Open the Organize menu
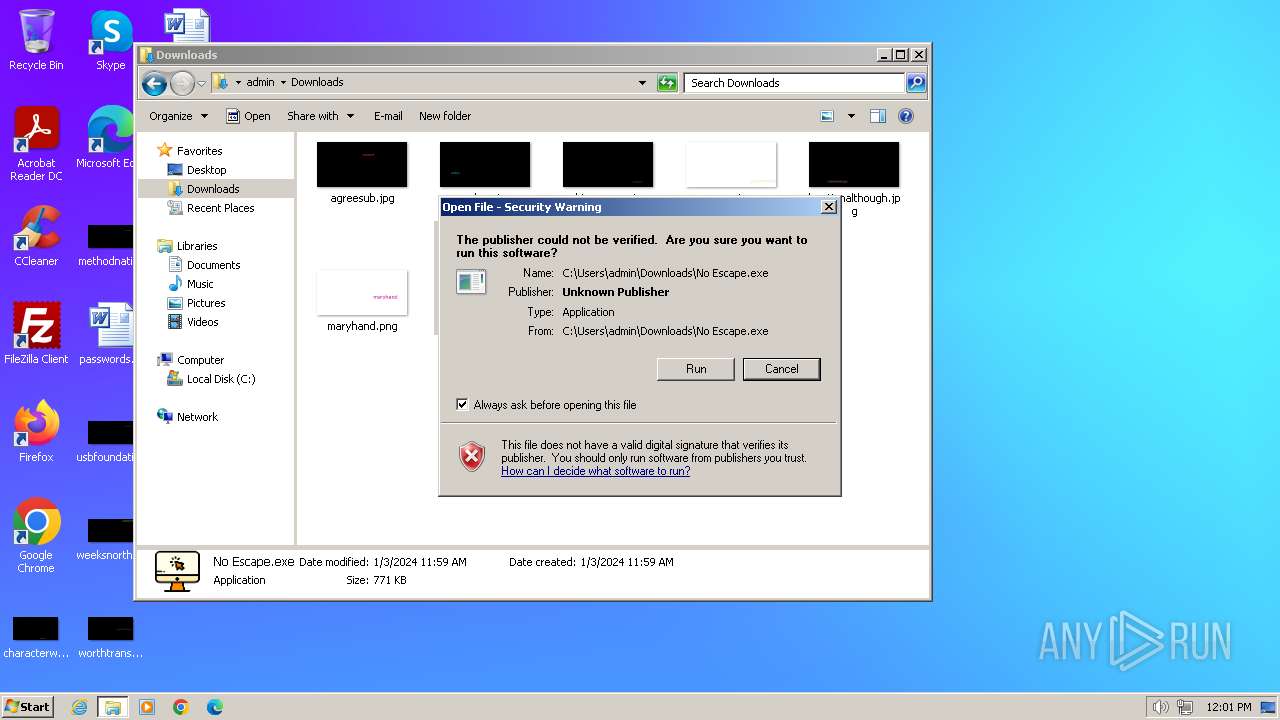 click(178, 116)
